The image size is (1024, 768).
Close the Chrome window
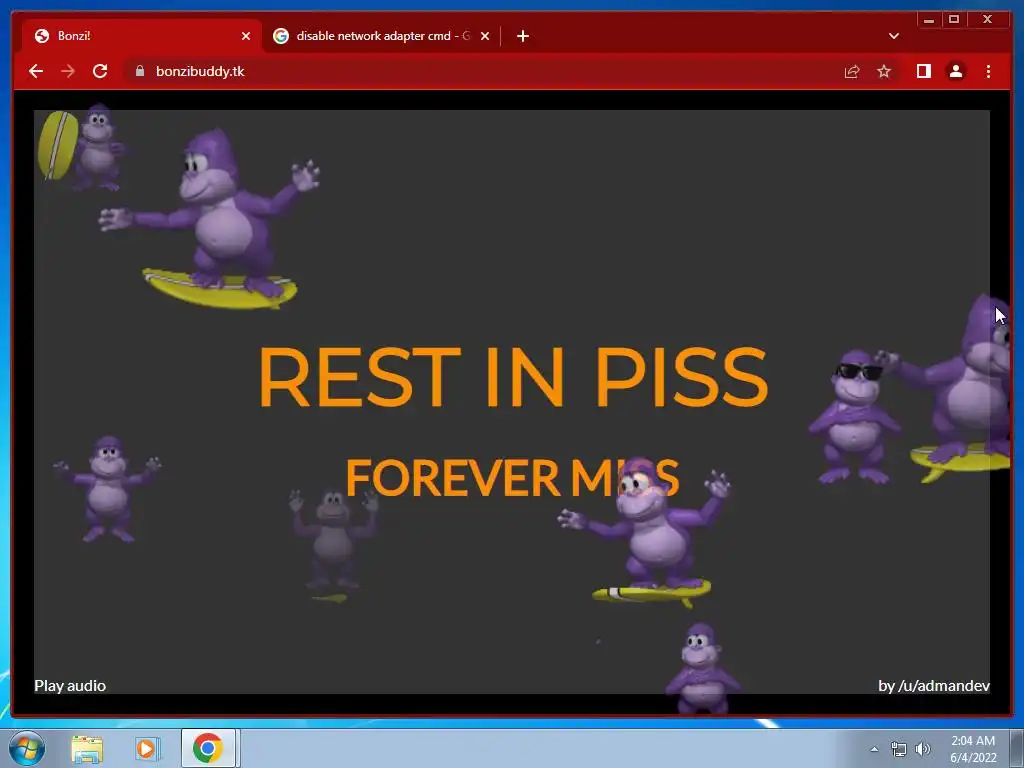987,20
